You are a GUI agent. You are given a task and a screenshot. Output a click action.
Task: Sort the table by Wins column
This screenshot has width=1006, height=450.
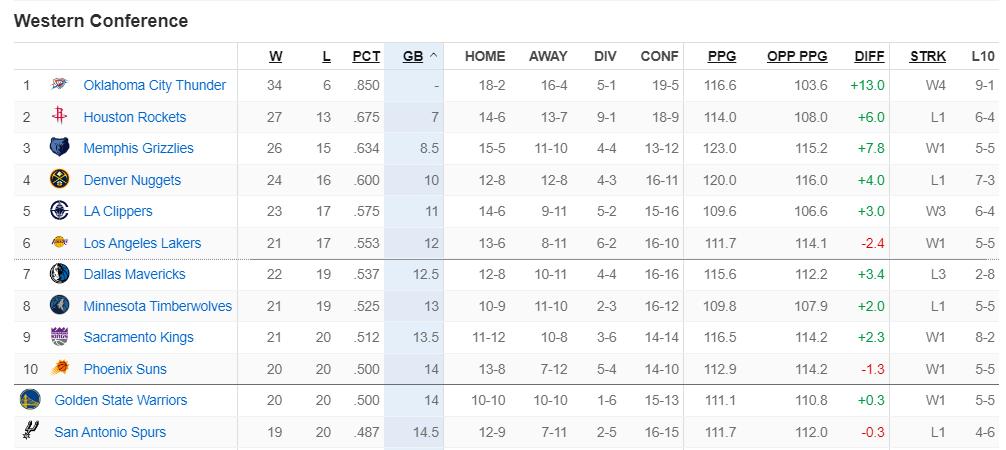coord(275,57)
